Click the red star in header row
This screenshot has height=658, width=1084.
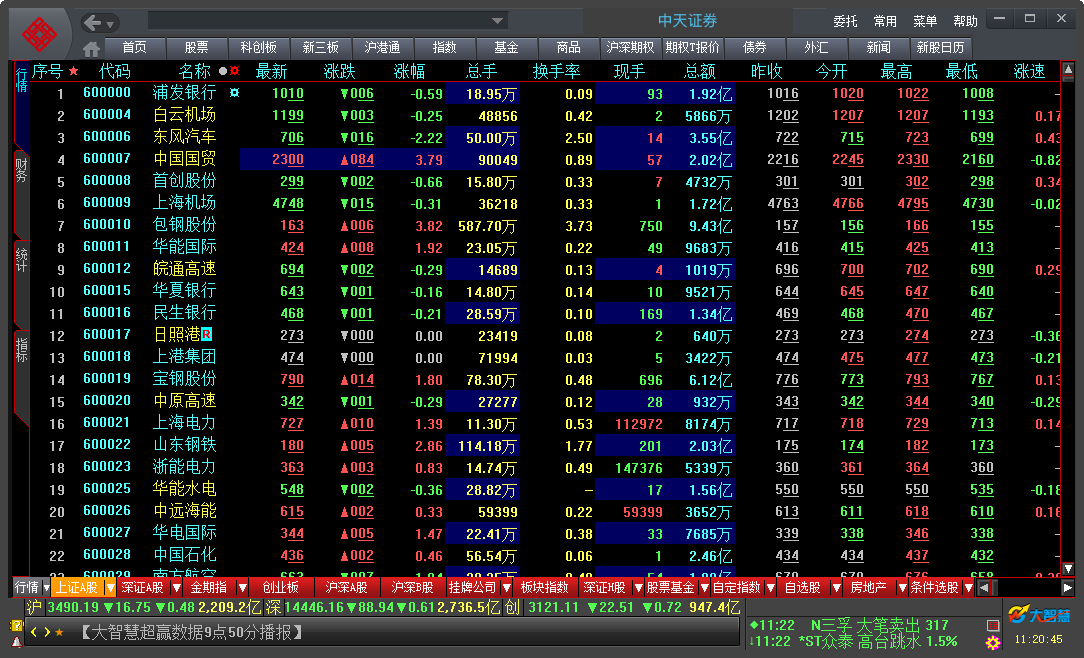pos(73,71)
